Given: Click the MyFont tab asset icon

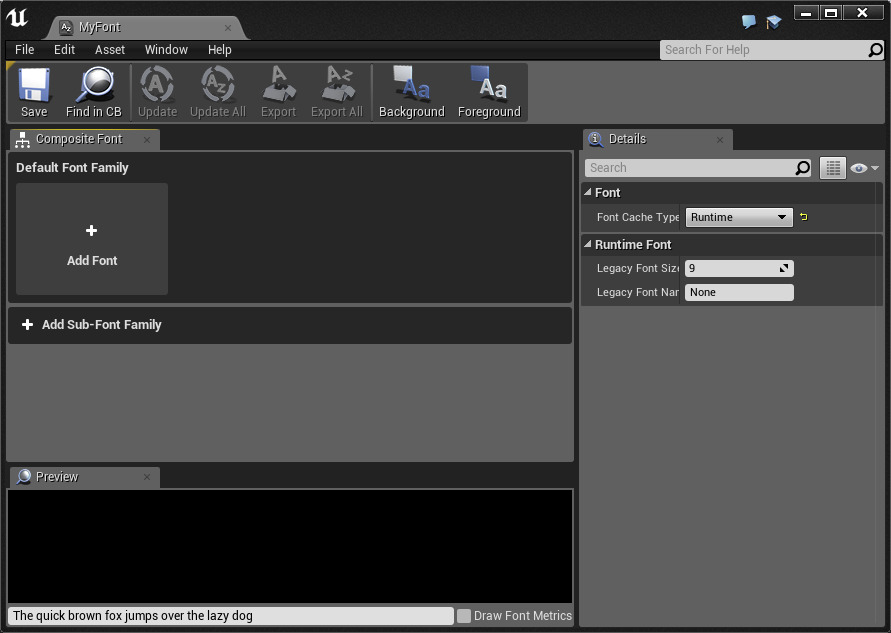Looking at the screenshot, I should point(66,27).
